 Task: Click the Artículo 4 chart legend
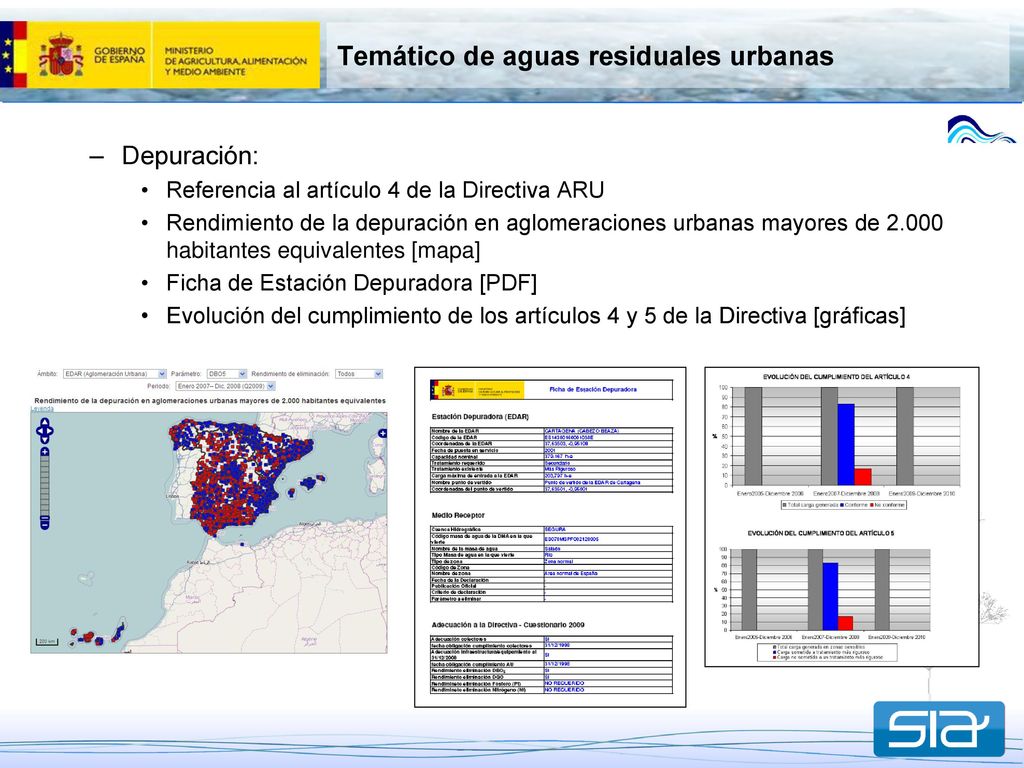click(844, 505)
